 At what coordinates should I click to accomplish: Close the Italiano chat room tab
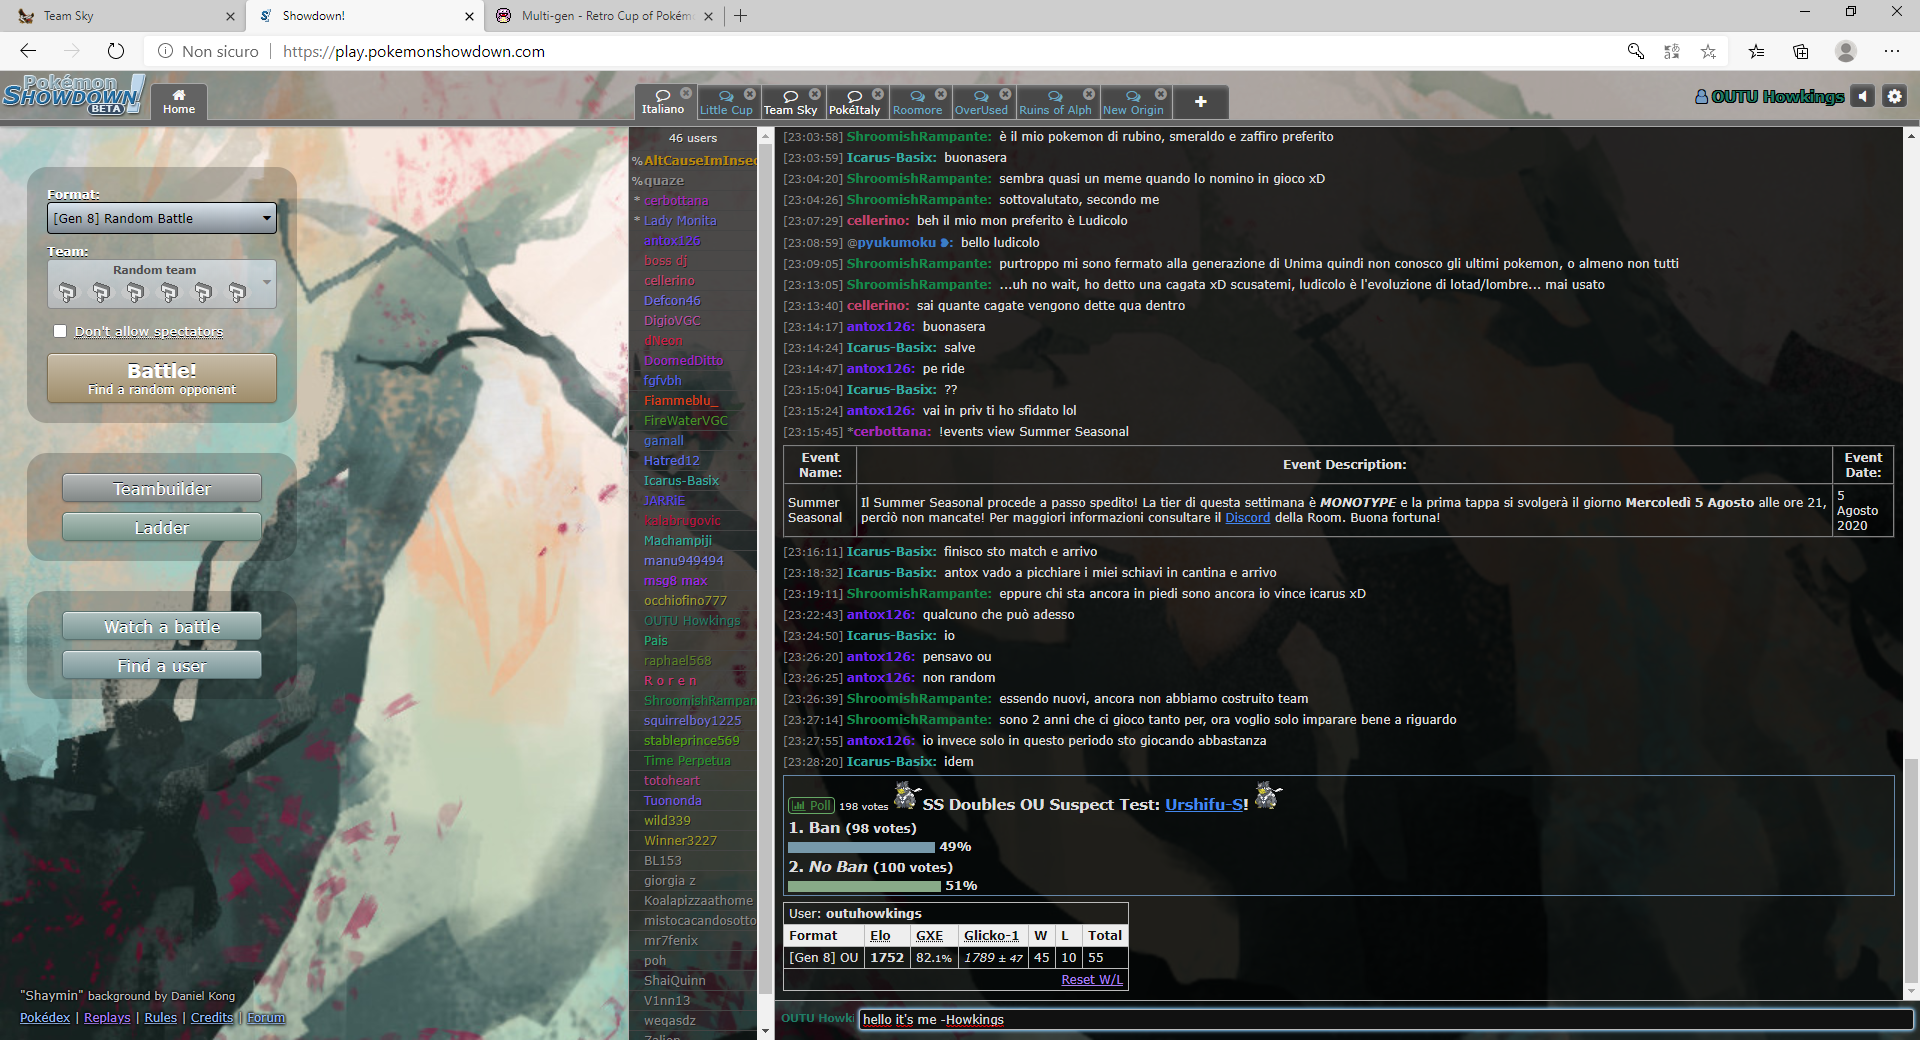[x=686, y=94]
